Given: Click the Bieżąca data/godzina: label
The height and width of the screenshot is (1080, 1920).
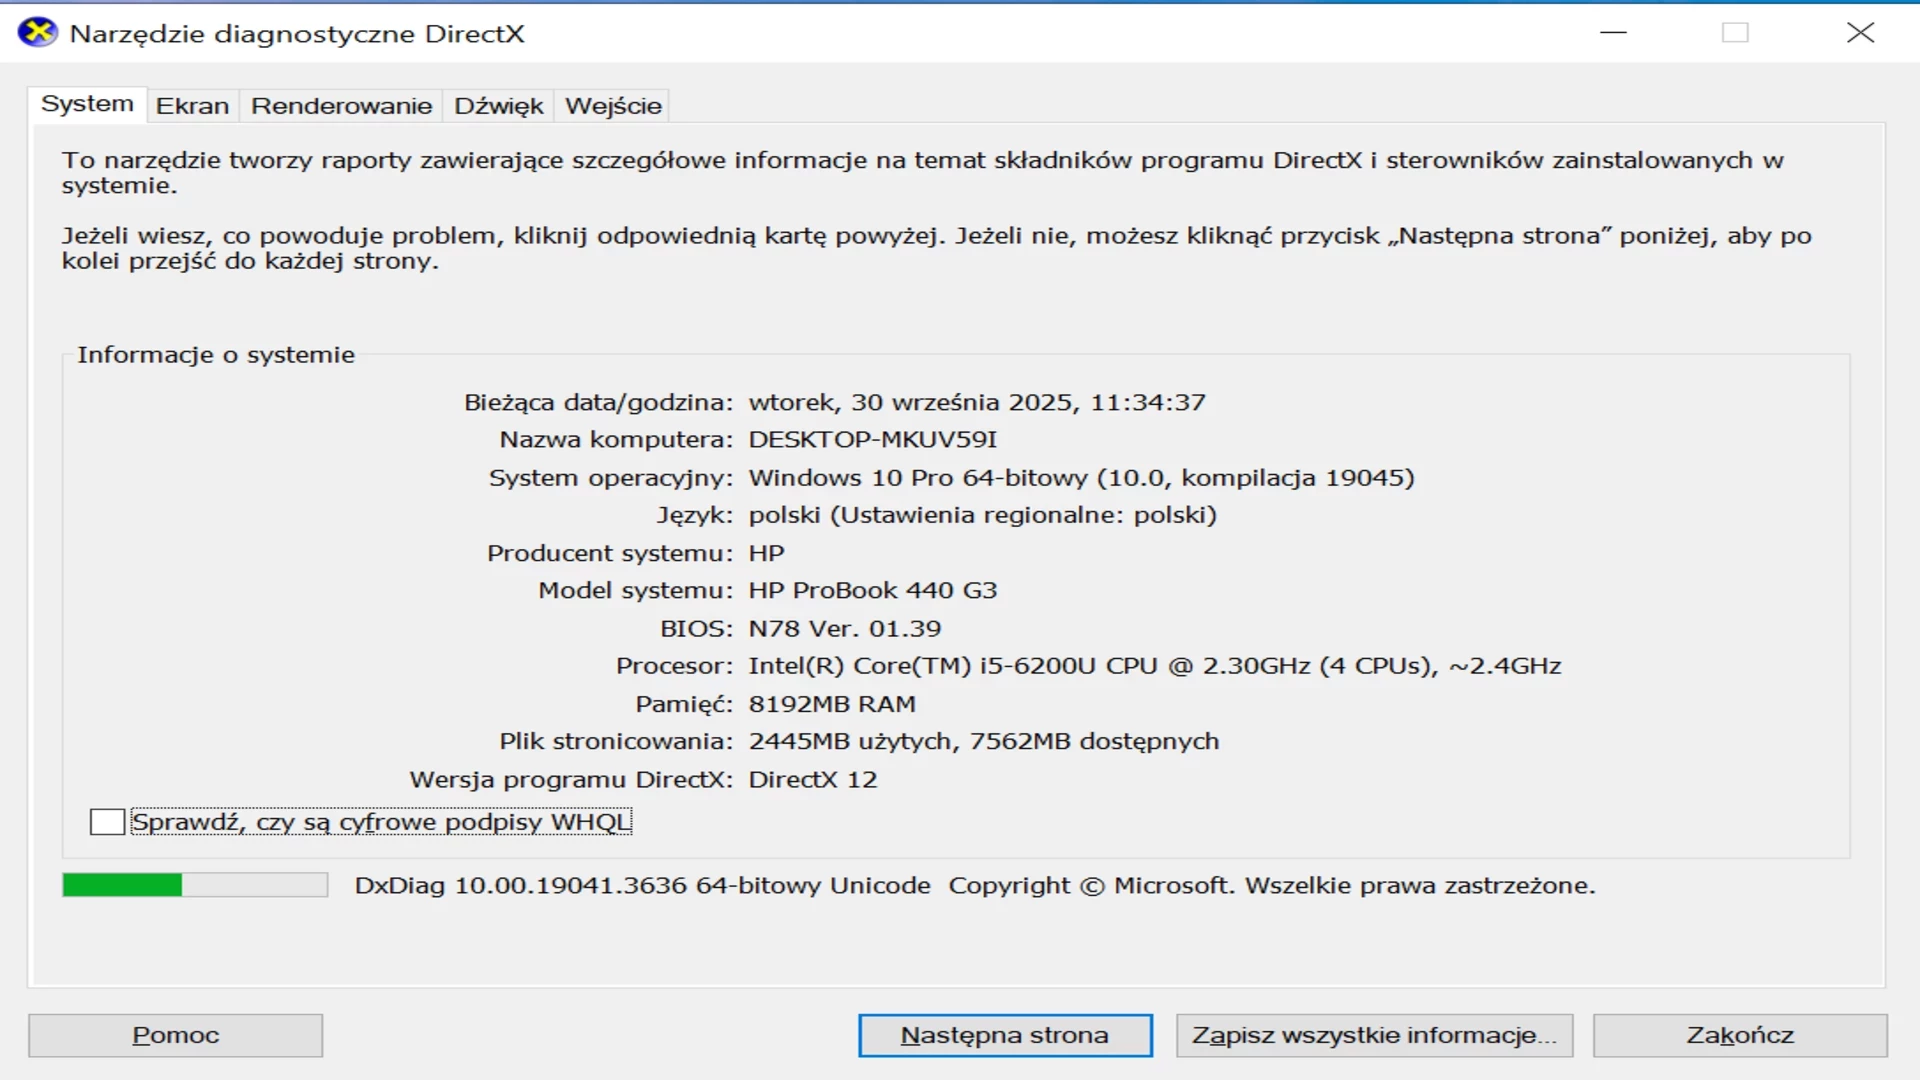Looking at the screenshot, I should pos(598,402).
